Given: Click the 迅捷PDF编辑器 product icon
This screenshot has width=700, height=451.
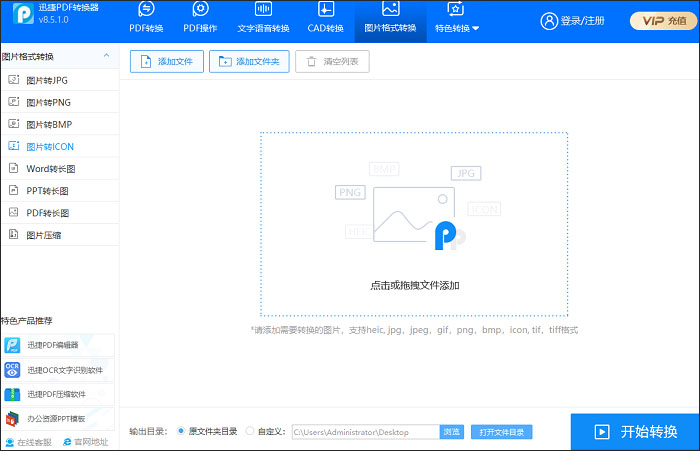Looking at the screenshot, I should tap(12, 345).
